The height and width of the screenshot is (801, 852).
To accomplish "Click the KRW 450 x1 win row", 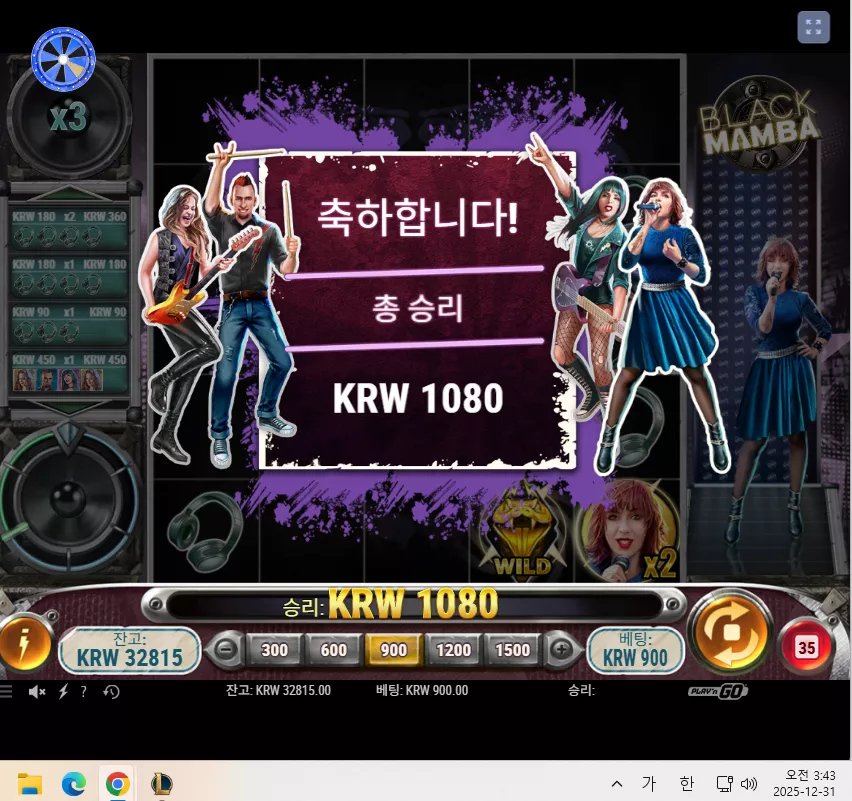I will (69, 371).
